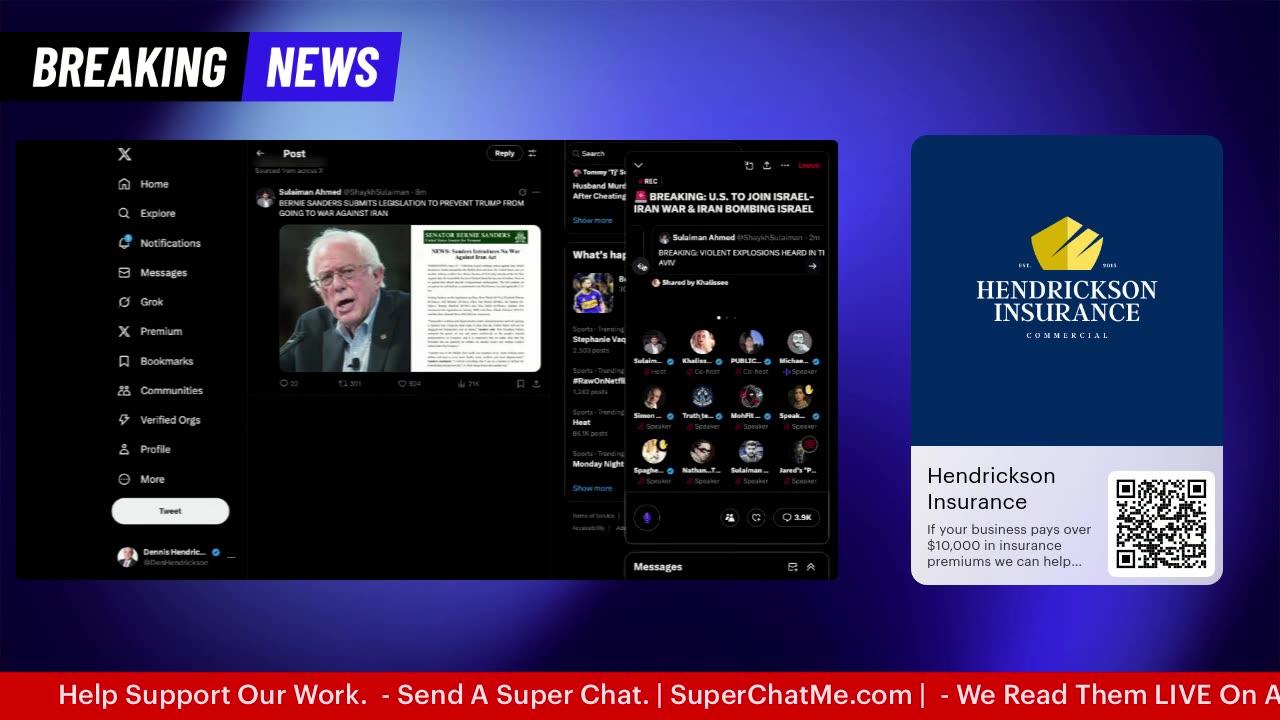Click the back arrow beside Post
The height and width of the screenshot is (720, 1280).
tap(261, 153)
